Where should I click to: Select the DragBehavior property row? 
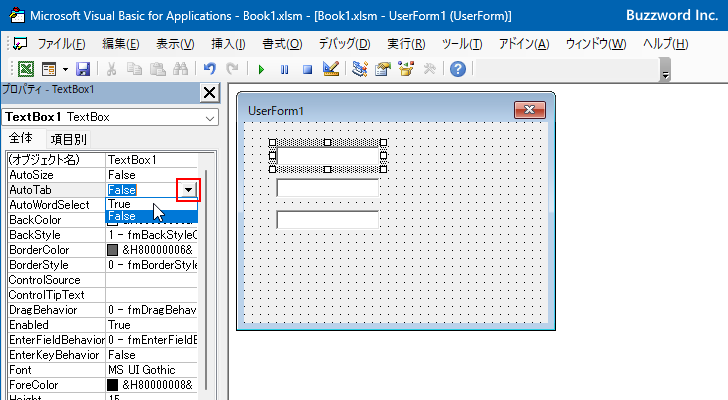(x=103, y=310)
